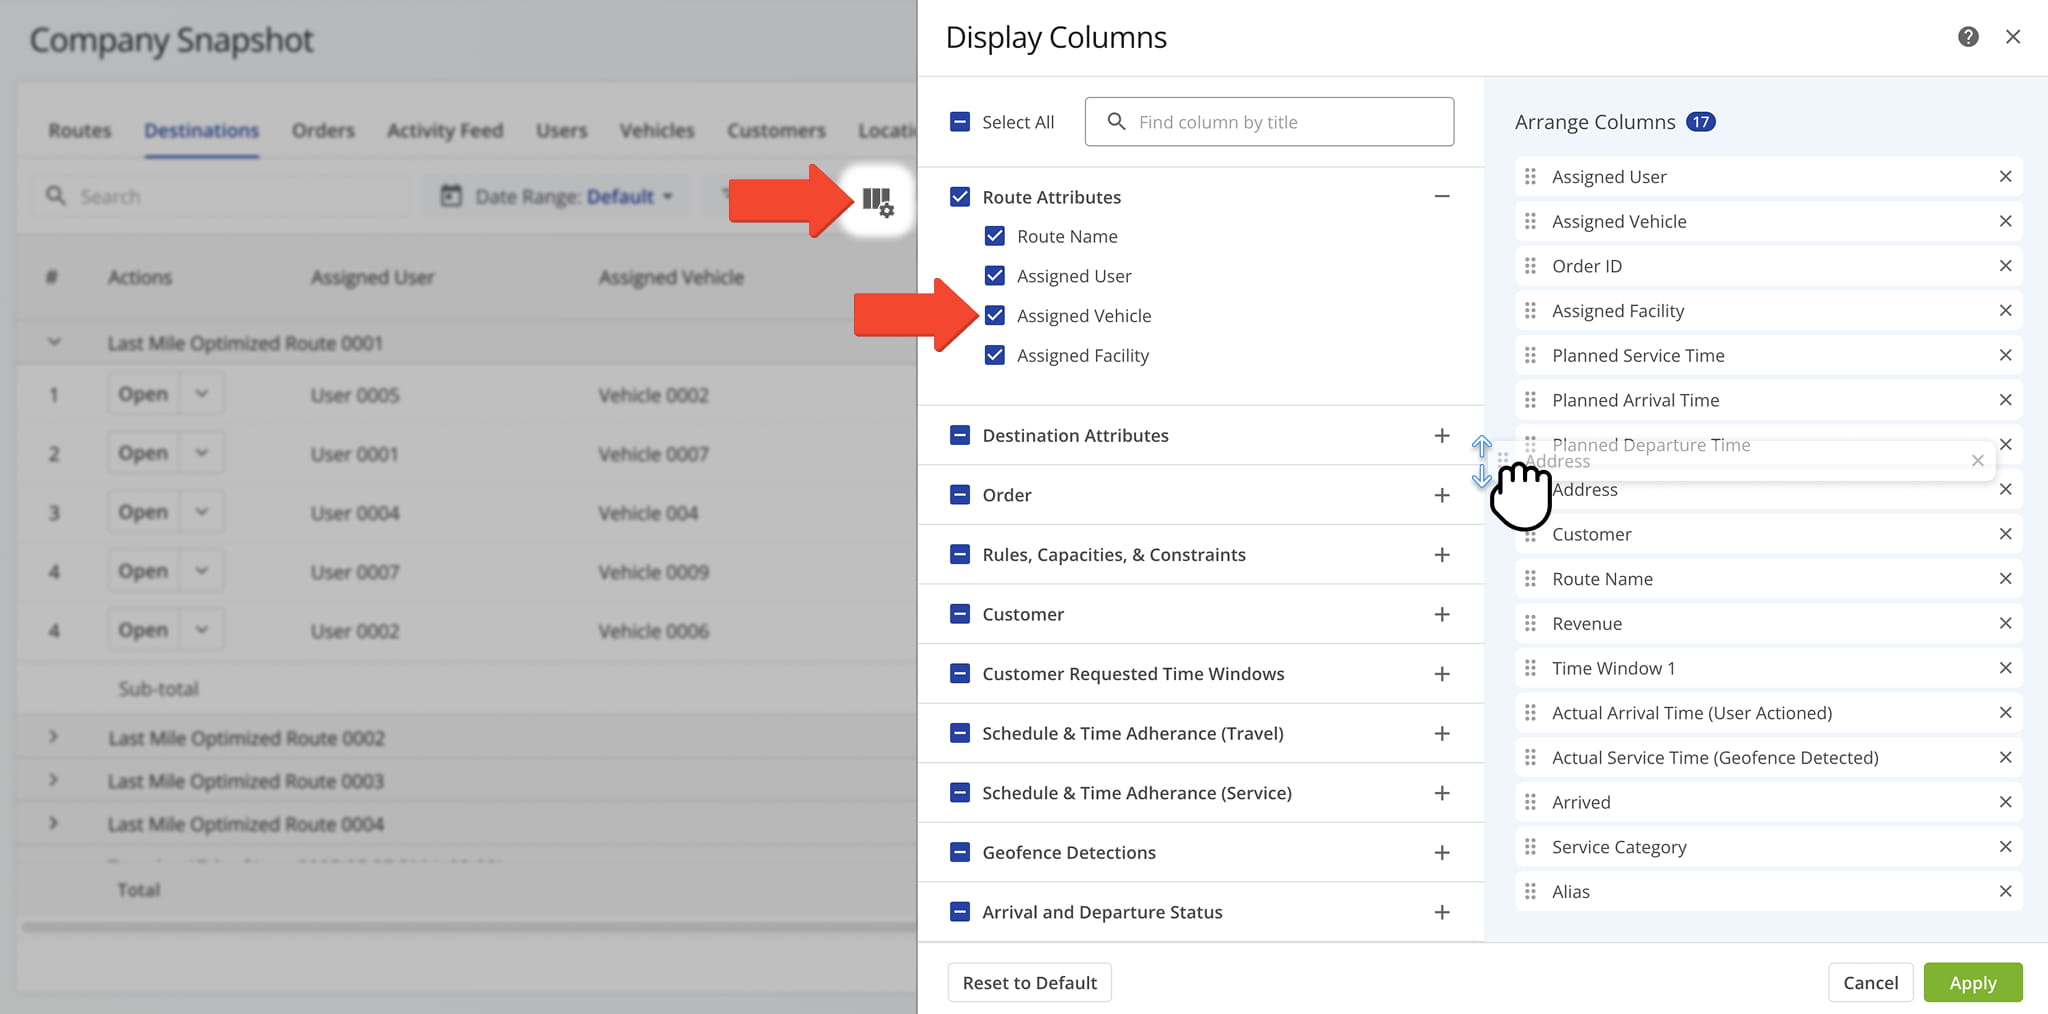This screenshot has width=2048, height=1014.
Task: Open the Customers tab
Action: pos(776,131)
